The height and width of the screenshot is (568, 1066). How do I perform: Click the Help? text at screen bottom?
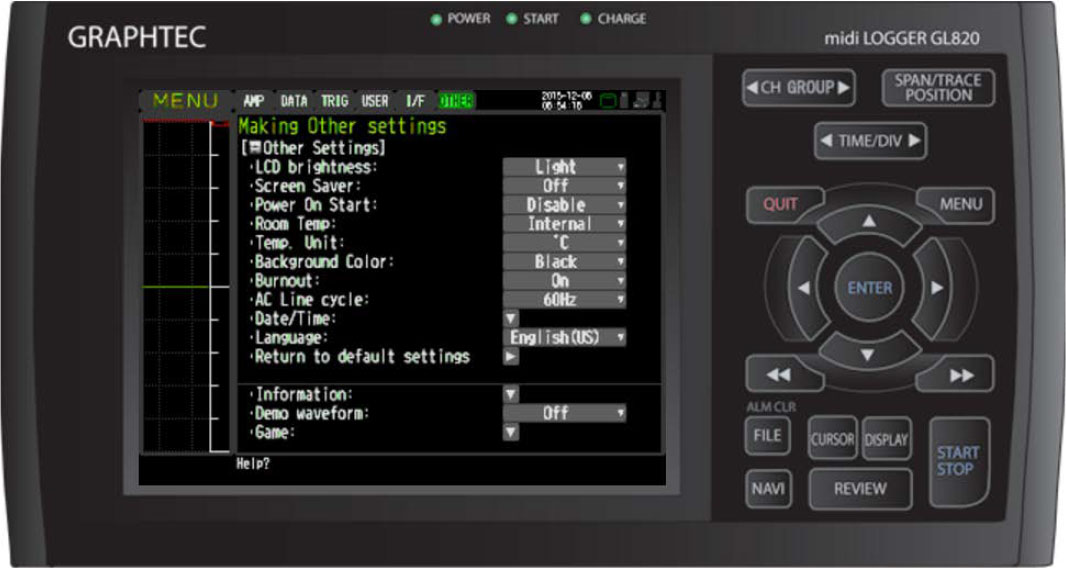(253, 464)
